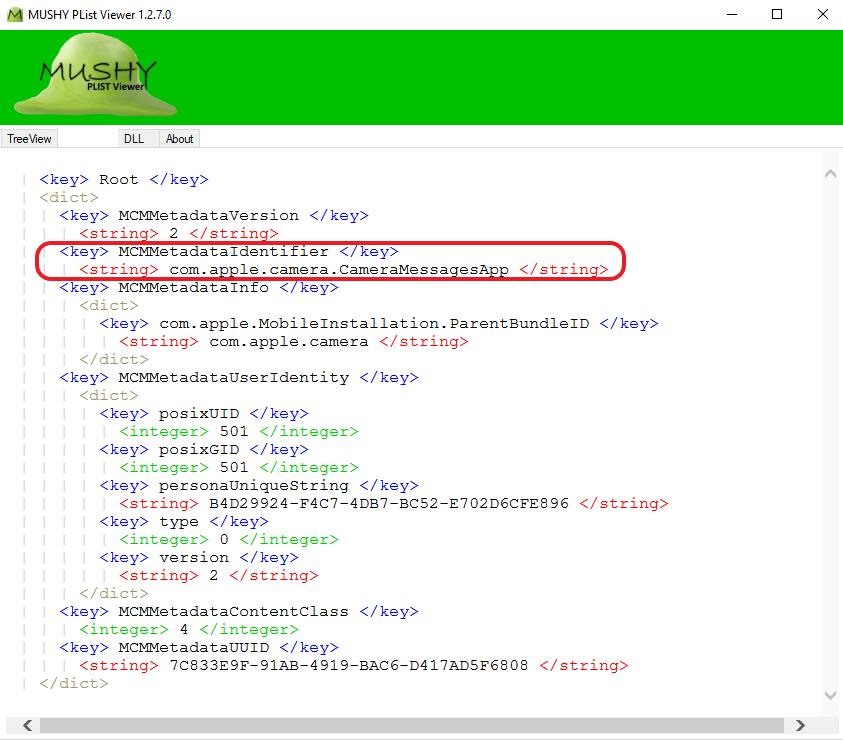Click the MCMMetadataUUID key

pos(199,648)
